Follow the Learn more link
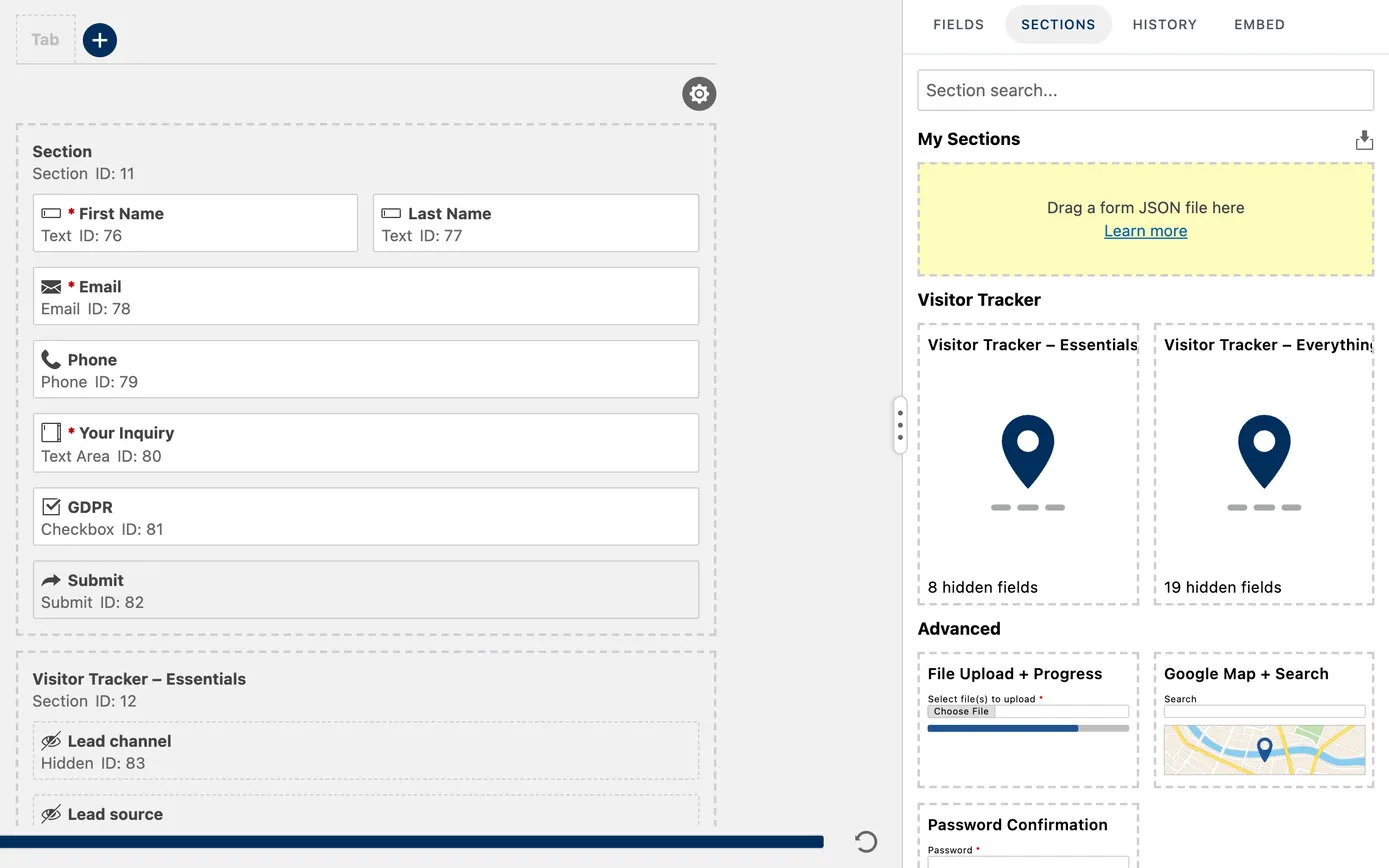Image resolution: width=1389 pixels, height=868 pixels. [x=1146, y=231]
